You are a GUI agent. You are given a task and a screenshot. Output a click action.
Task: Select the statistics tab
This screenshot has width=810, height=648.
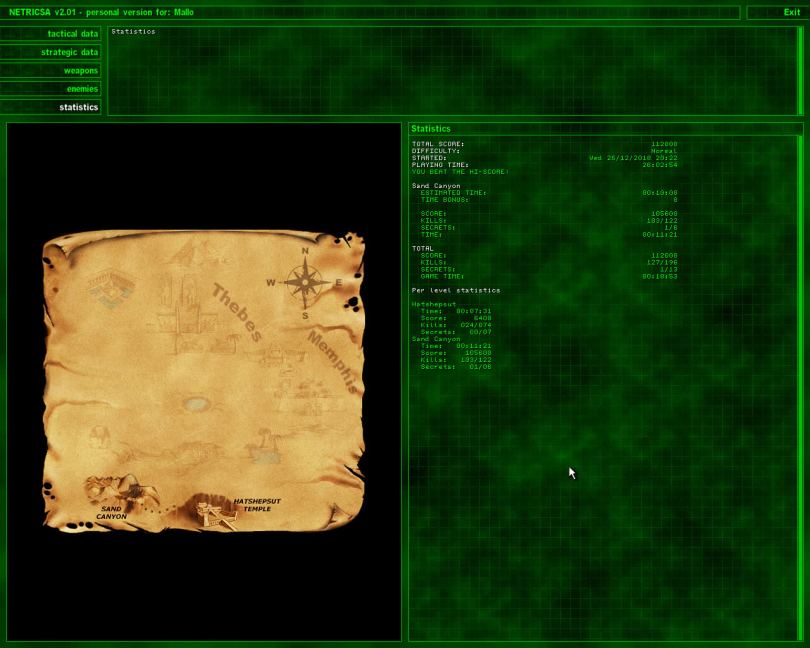51,107
